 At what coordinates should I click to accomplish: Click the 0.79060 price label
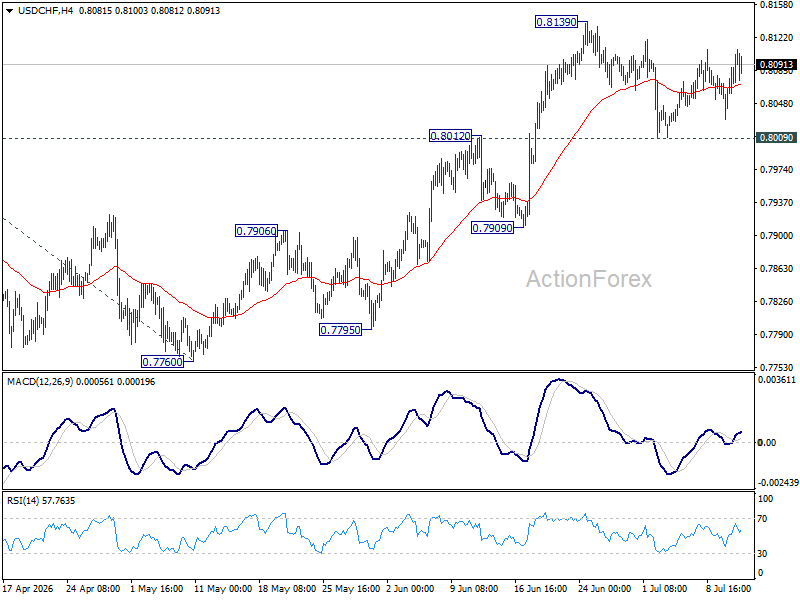(x=256, y=231)
